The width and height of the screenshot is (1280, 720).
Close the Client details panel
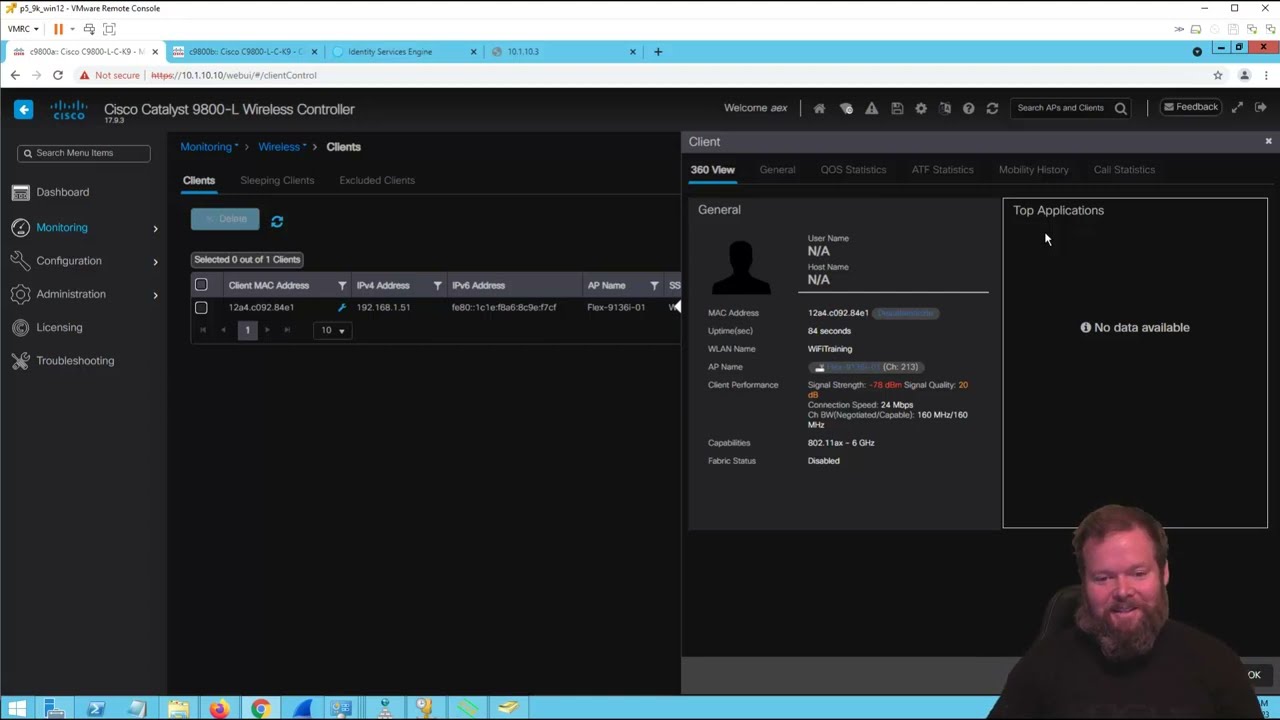click(1268, 141)
